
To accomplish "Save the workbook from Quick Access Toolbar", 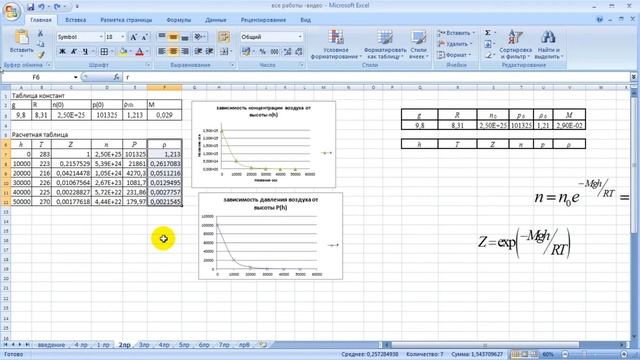I will pos(31,7).
